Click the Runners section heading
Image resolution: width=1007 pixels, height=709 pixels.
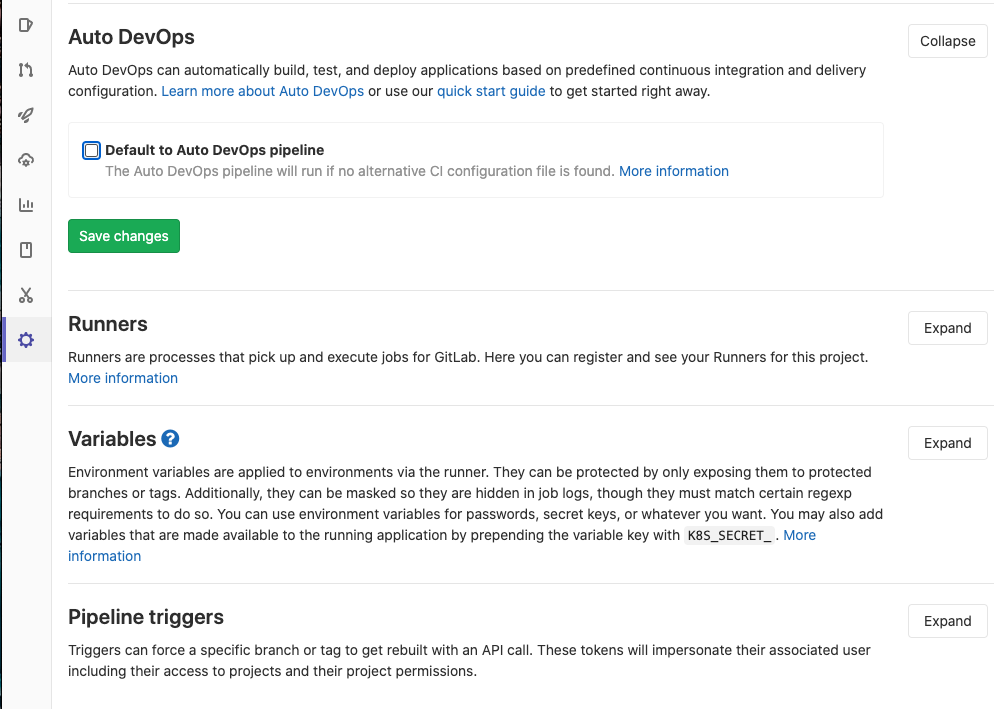click(108, 324)
